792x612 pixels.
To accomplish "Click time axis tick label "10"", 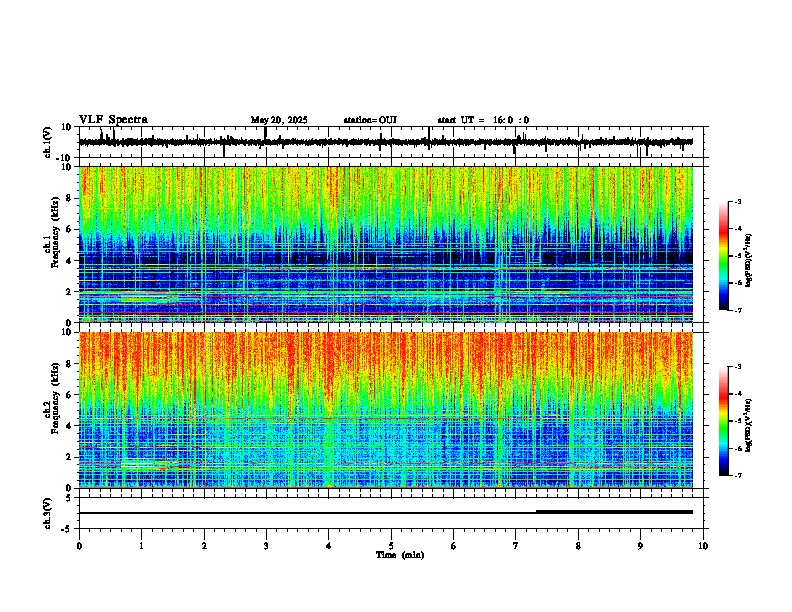I will tap(703, 546).
